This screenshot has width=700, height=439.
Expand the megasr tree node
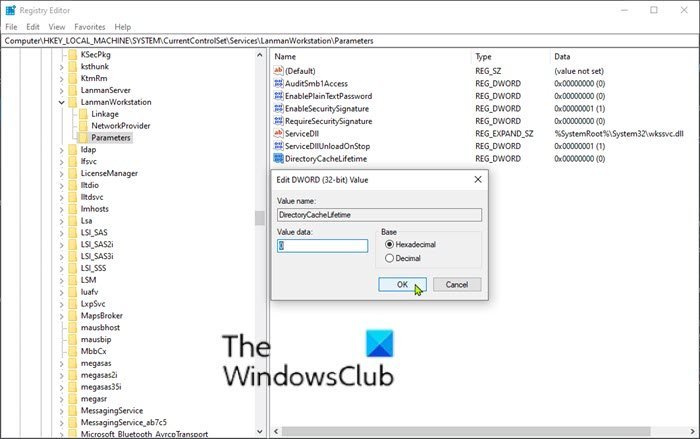[62, 399]
